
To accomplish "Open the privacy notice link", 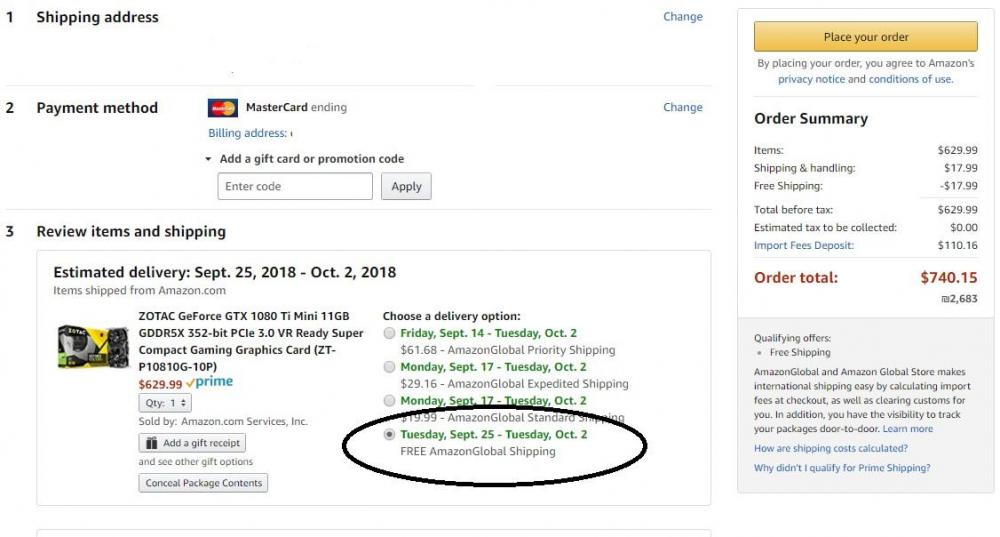I will [811, 79].
